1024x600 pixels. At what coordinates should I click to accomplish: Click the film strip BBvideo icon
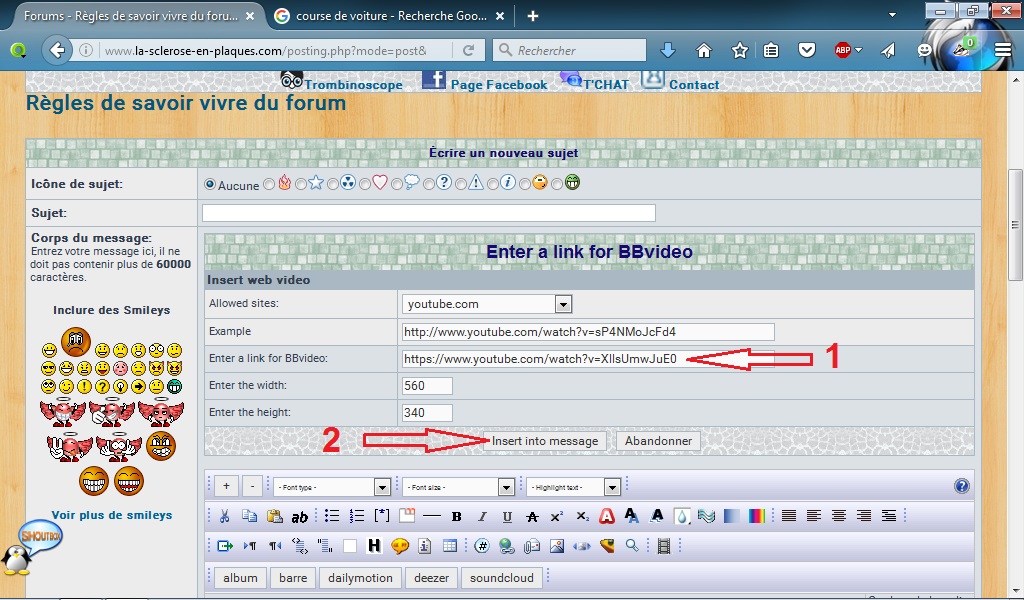pos(664,546)
